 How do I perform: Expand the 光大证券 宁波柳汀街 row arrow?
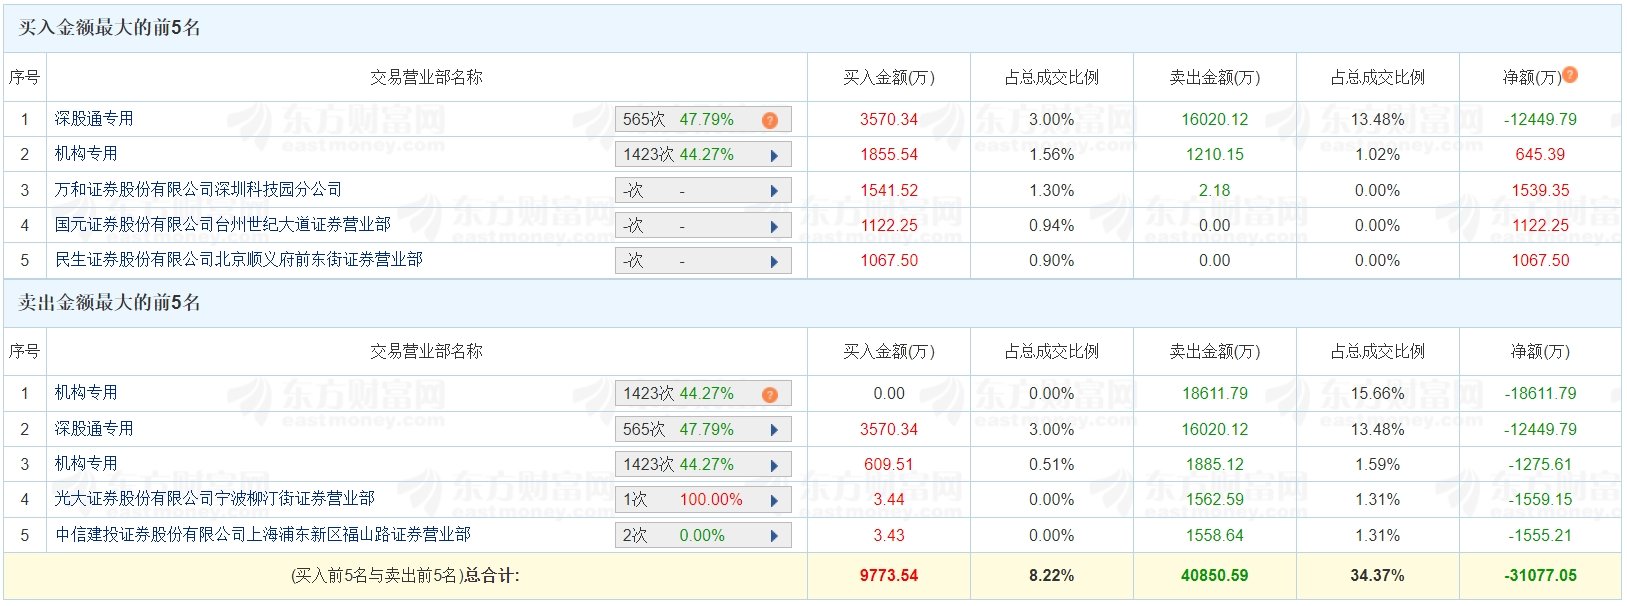pos(774,500)
